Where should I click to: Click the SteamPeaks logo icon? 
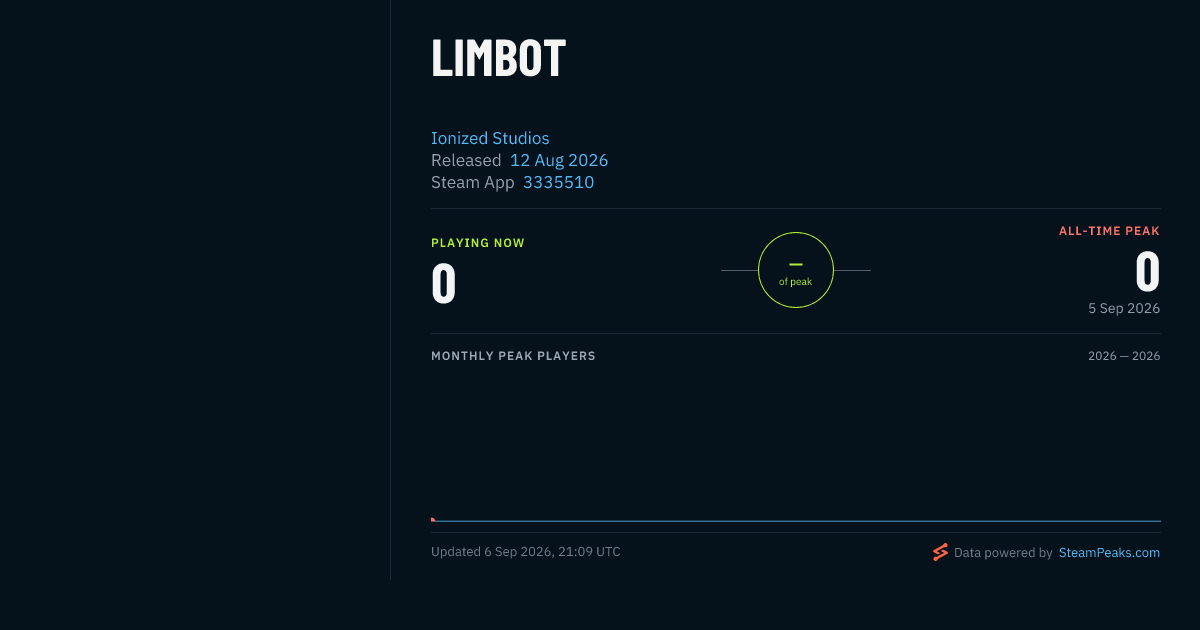940,552
